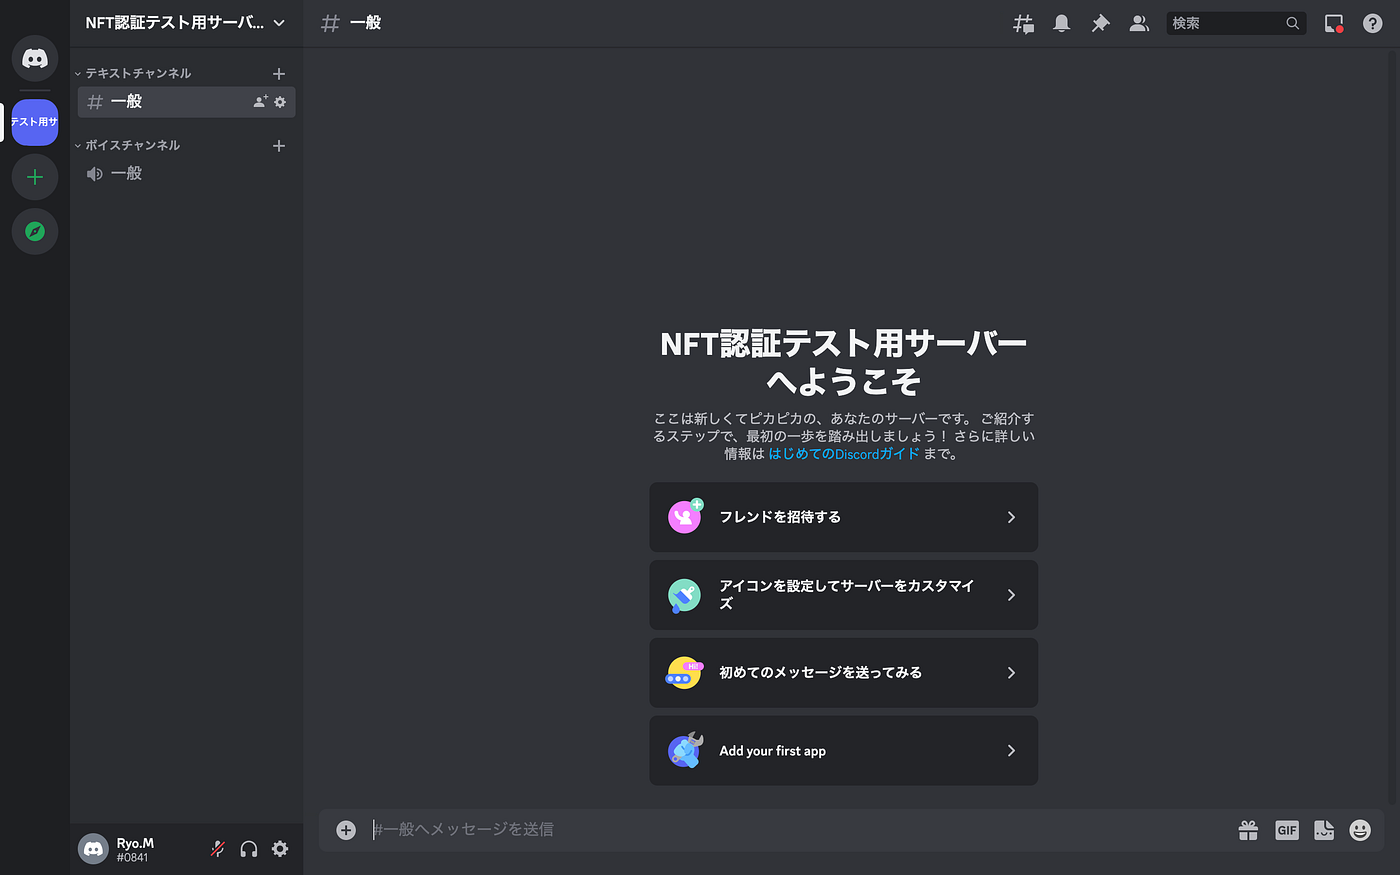Click the help question mark icon

pyautogui.click(x=1373, y=23)
